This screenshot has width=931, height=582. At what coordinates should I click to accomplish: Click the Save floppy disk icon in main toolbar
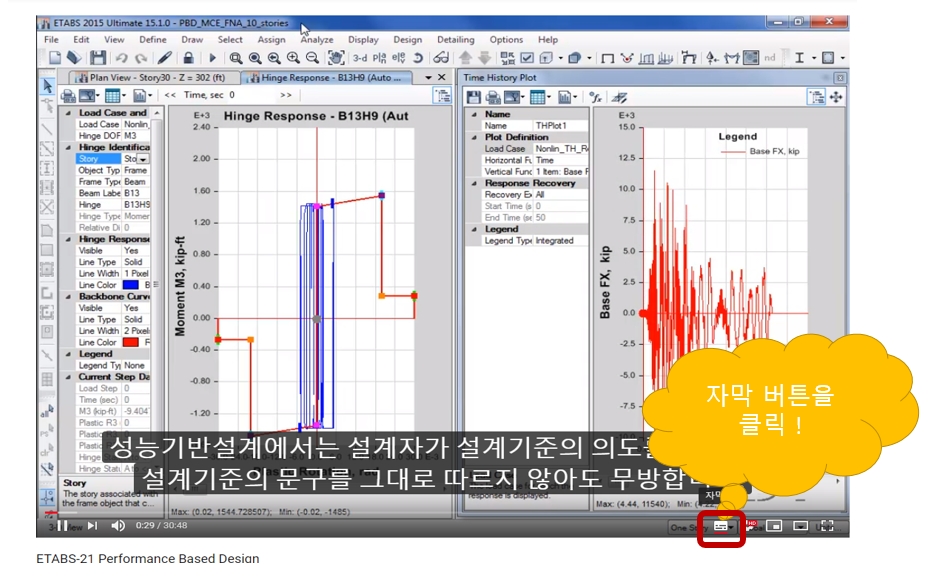pyautogui.click(x=97, y=58)
